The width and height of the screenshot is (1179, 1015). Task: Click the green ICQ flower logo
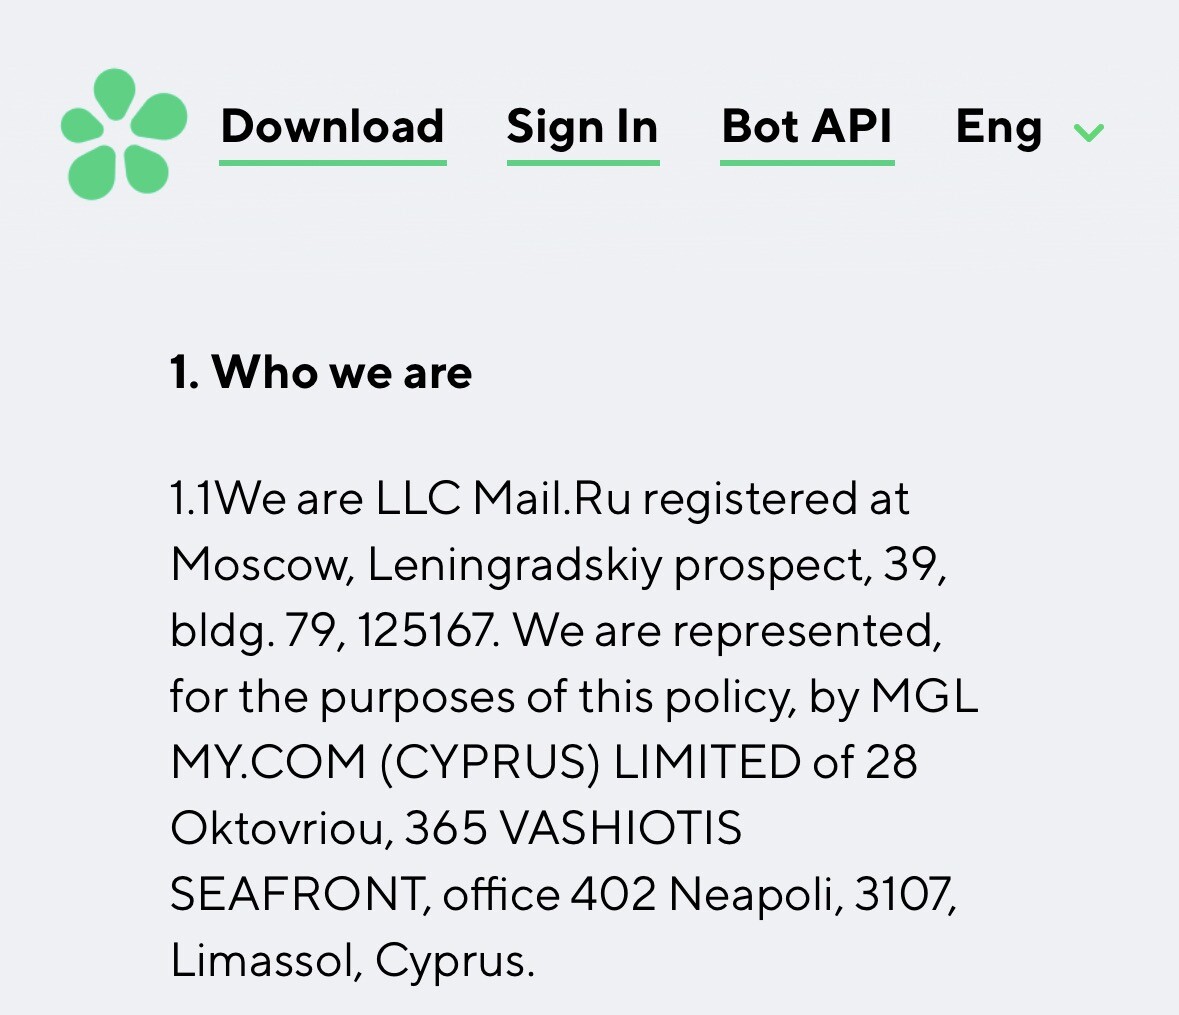click(x=124, y=134)
